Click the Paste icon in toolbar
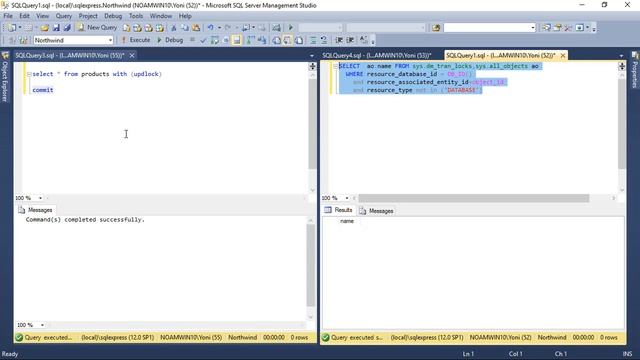This screenshot has width=640, height=360. pos(196,28)
